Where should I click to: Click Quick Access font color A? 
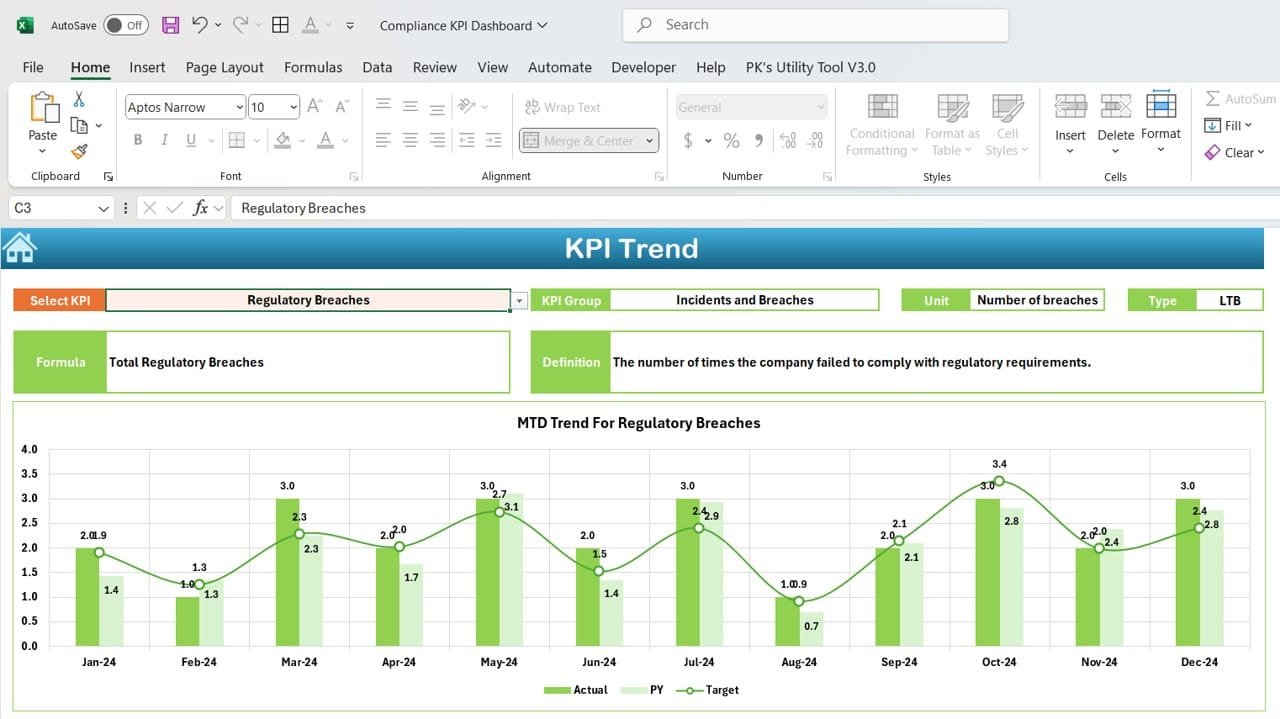tap(310, 25)
